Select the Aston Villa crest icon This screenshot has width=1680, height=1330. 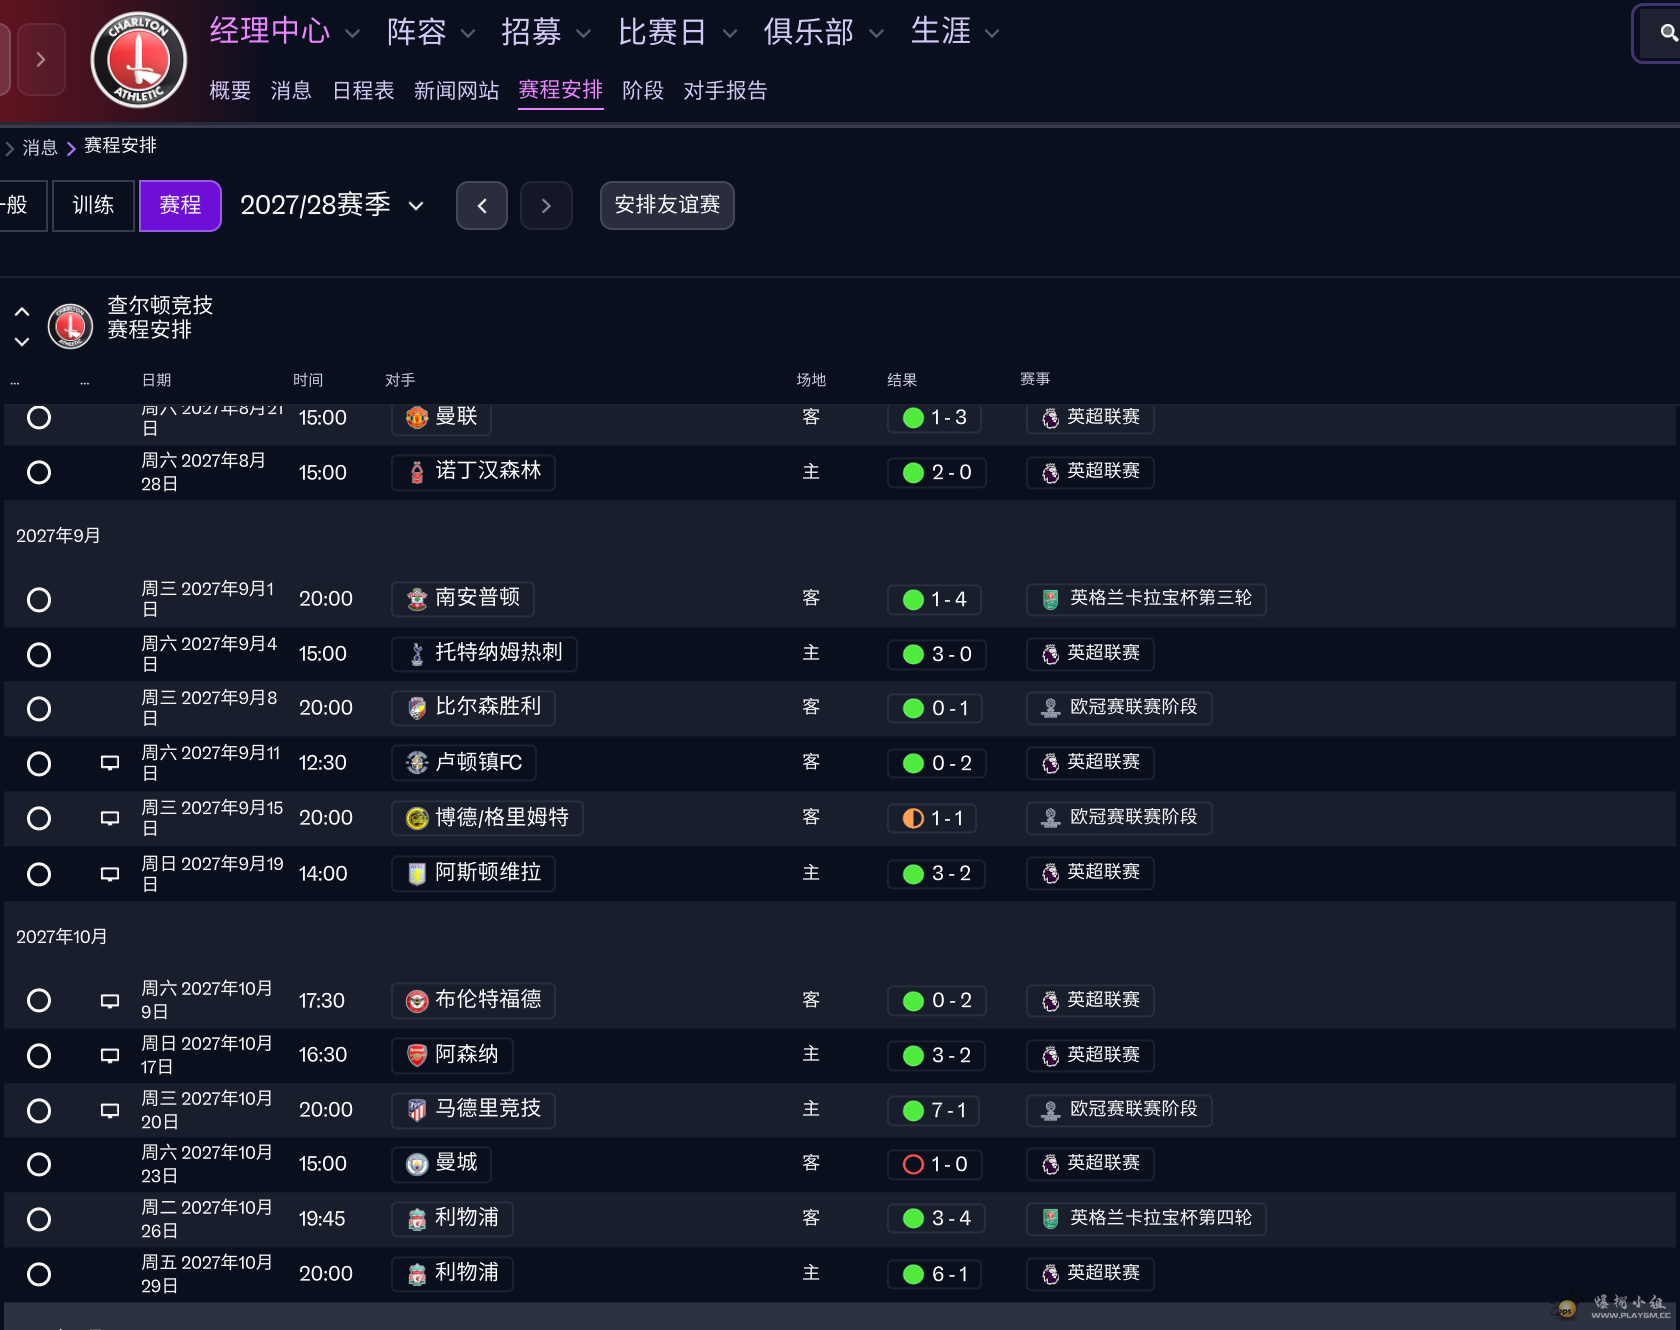click(x=417, y=874)
